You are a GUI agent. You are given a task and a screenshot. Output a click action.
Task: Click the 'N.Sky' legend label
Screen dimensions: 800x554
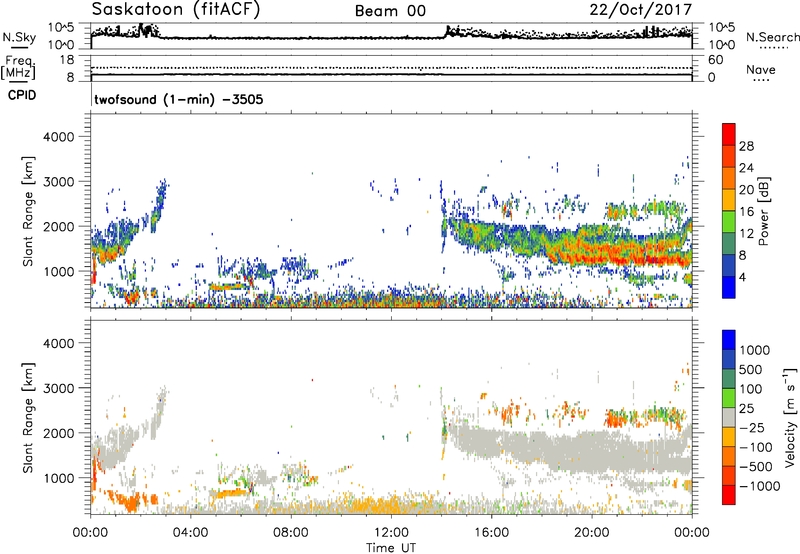19,37
